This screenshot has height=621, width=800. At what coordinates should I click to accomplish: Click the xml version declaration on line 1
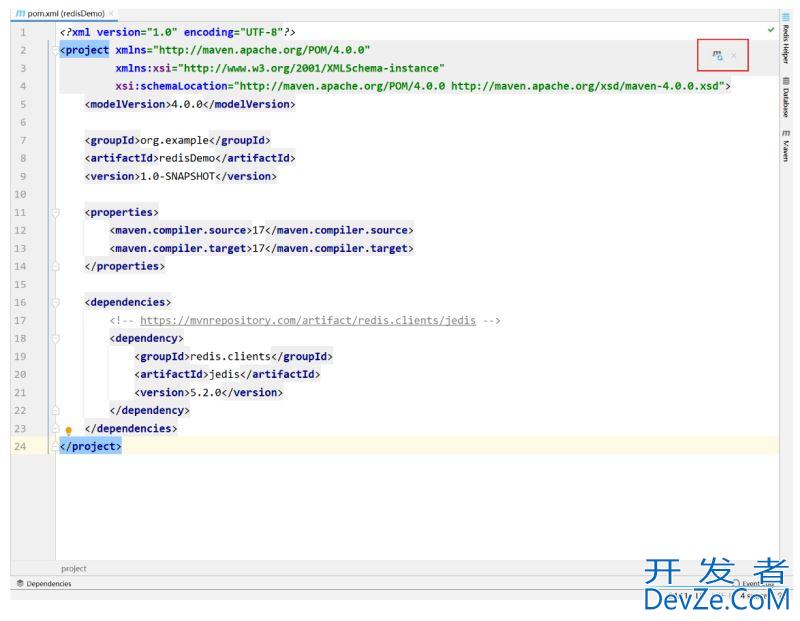177,32
